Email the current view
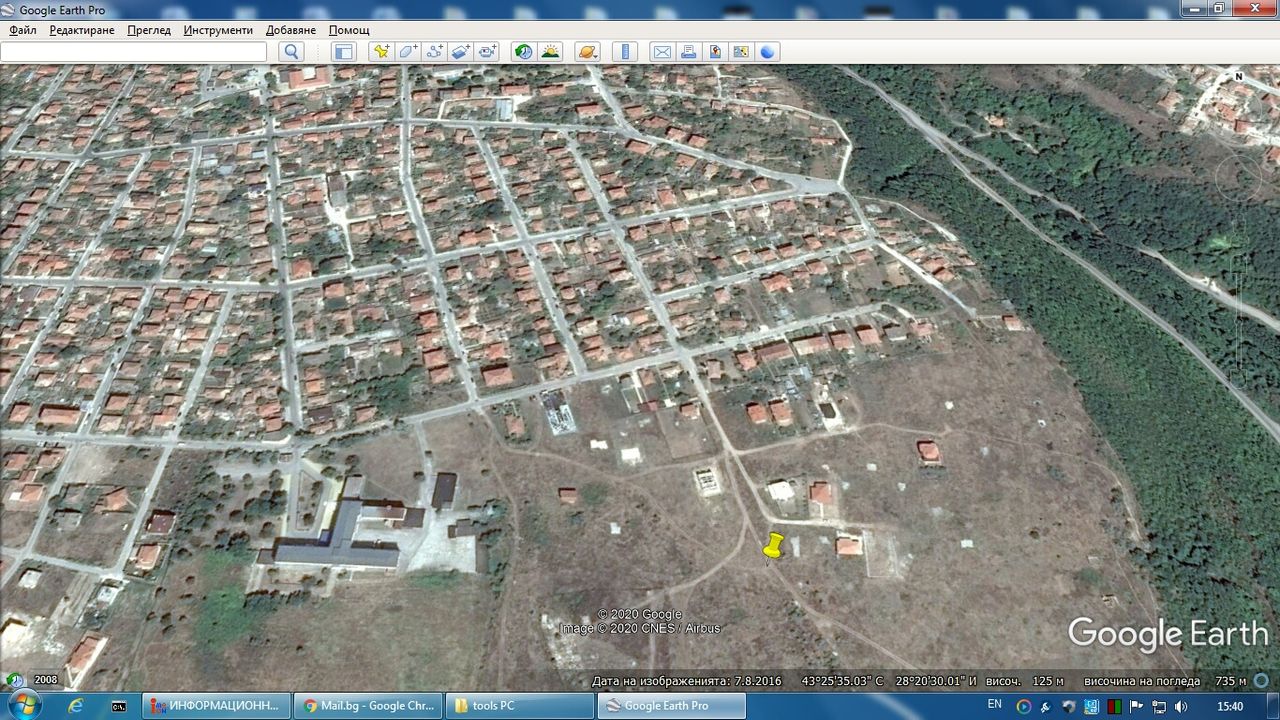Viewport: 1280px width, 720px height. click(x=662, y=52)
